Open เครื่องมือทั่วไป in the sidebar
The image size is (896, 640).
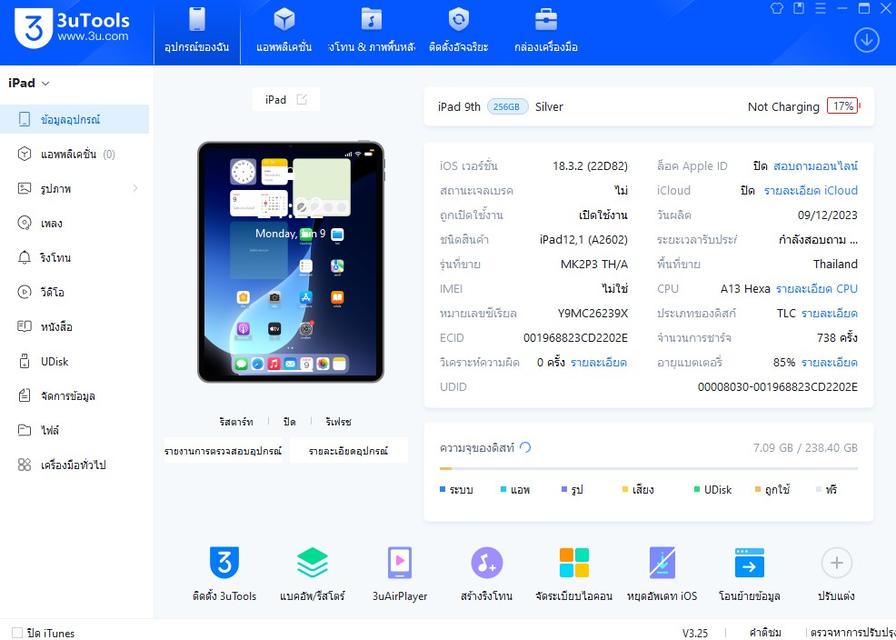pos(74,465)
